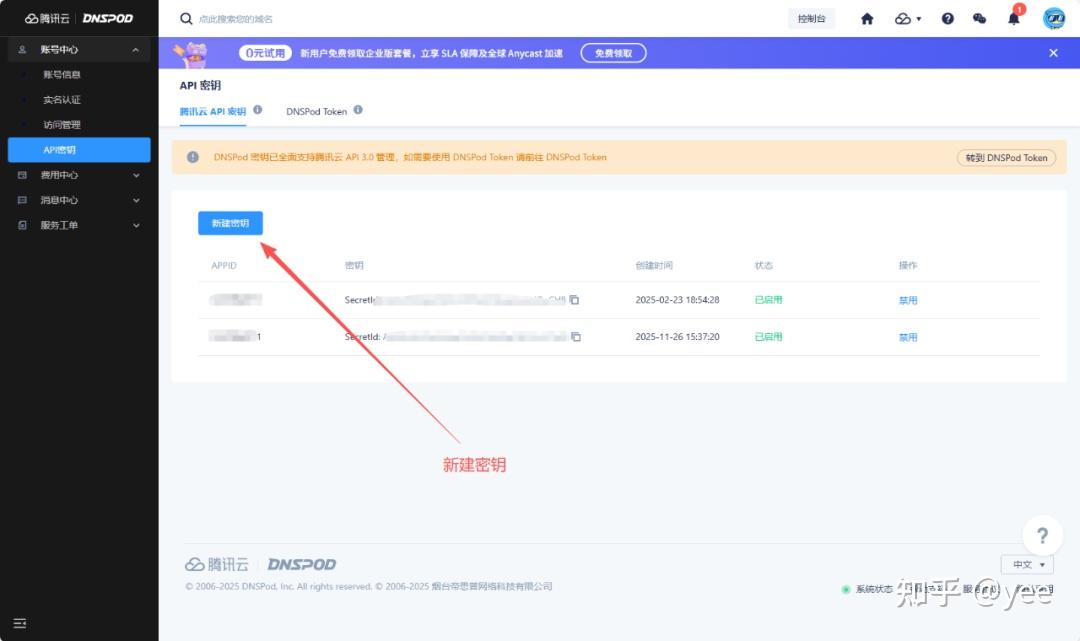Click the 新建密钥 button

click(230, 224)
